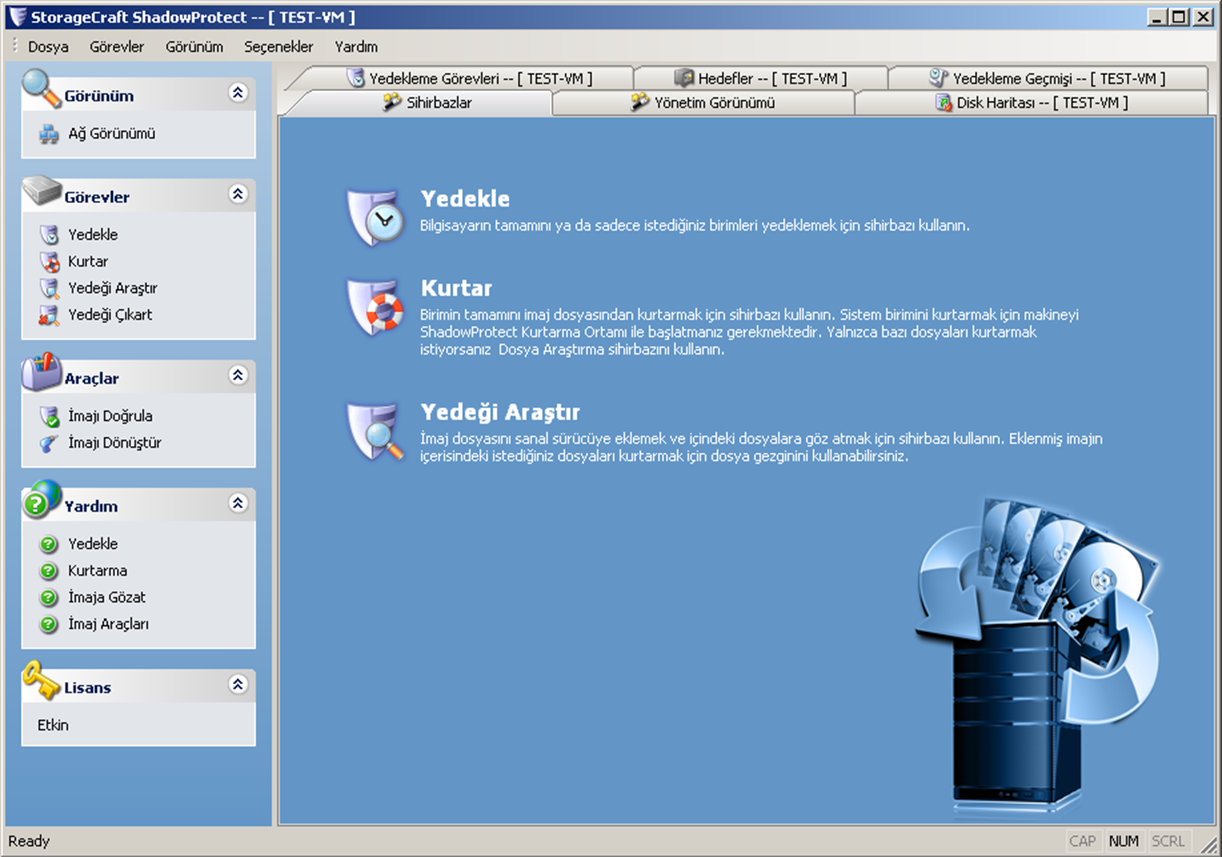Switch to the Hedefler tab

pyautogui.click(x=760, y=78)
